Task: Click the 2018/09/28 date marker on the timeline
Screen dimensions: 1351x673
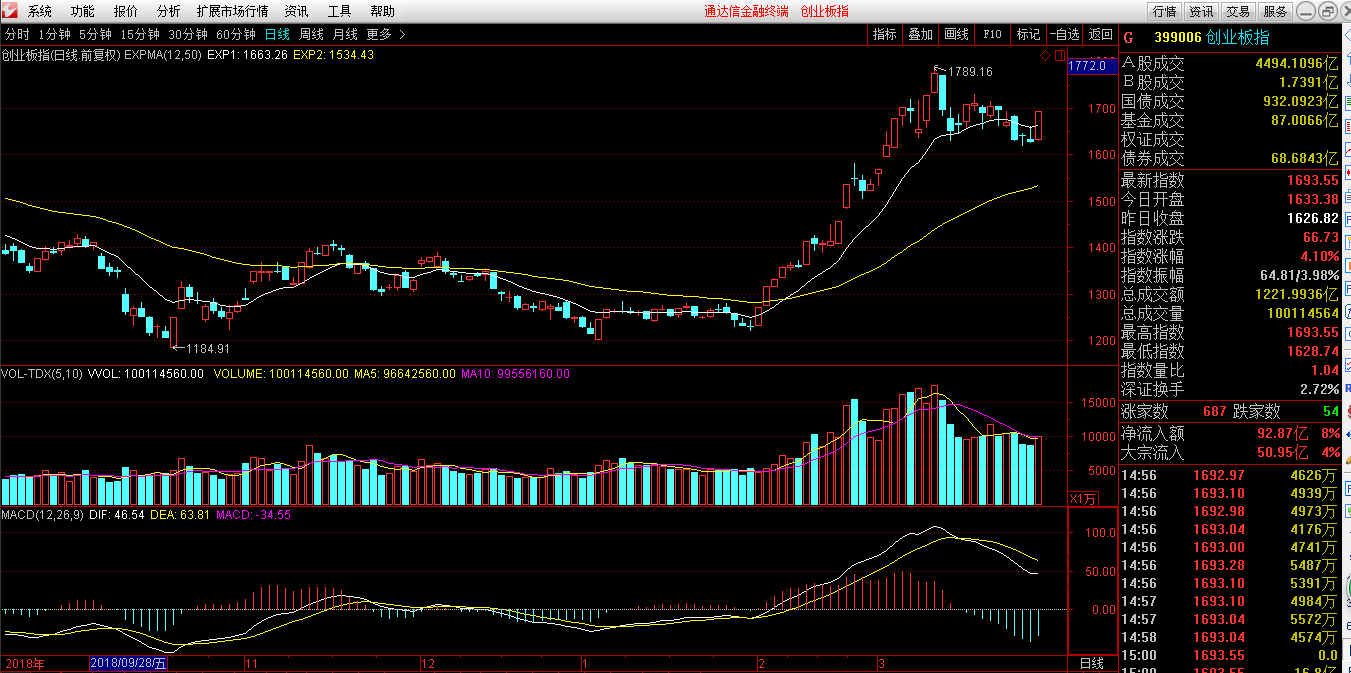Action: tap(129, 663)
